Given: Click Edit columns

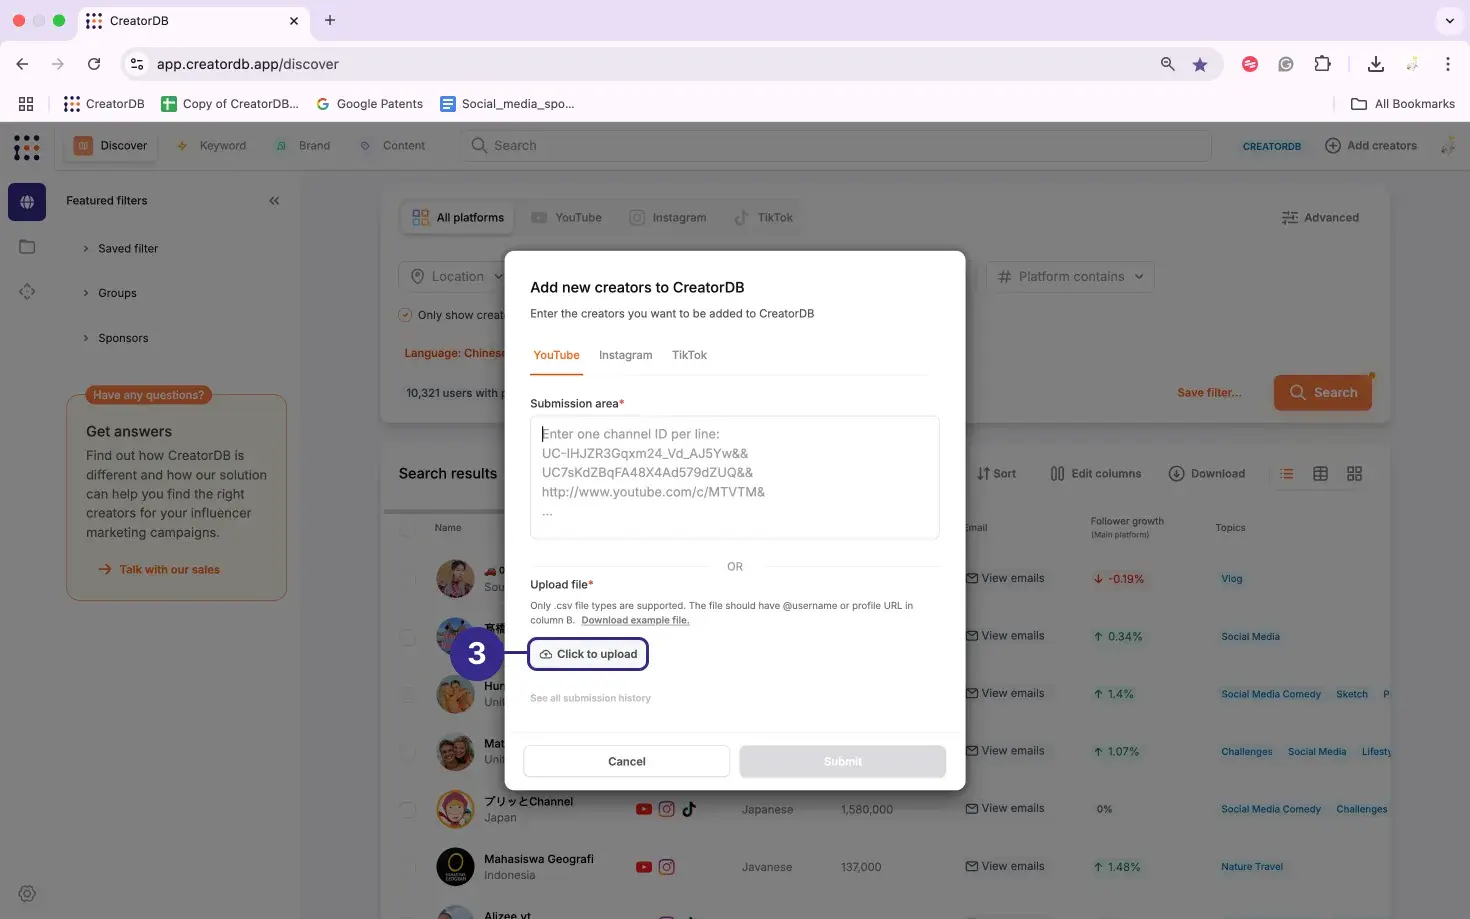Looking at the screenshot, I should pos(1095,474).
